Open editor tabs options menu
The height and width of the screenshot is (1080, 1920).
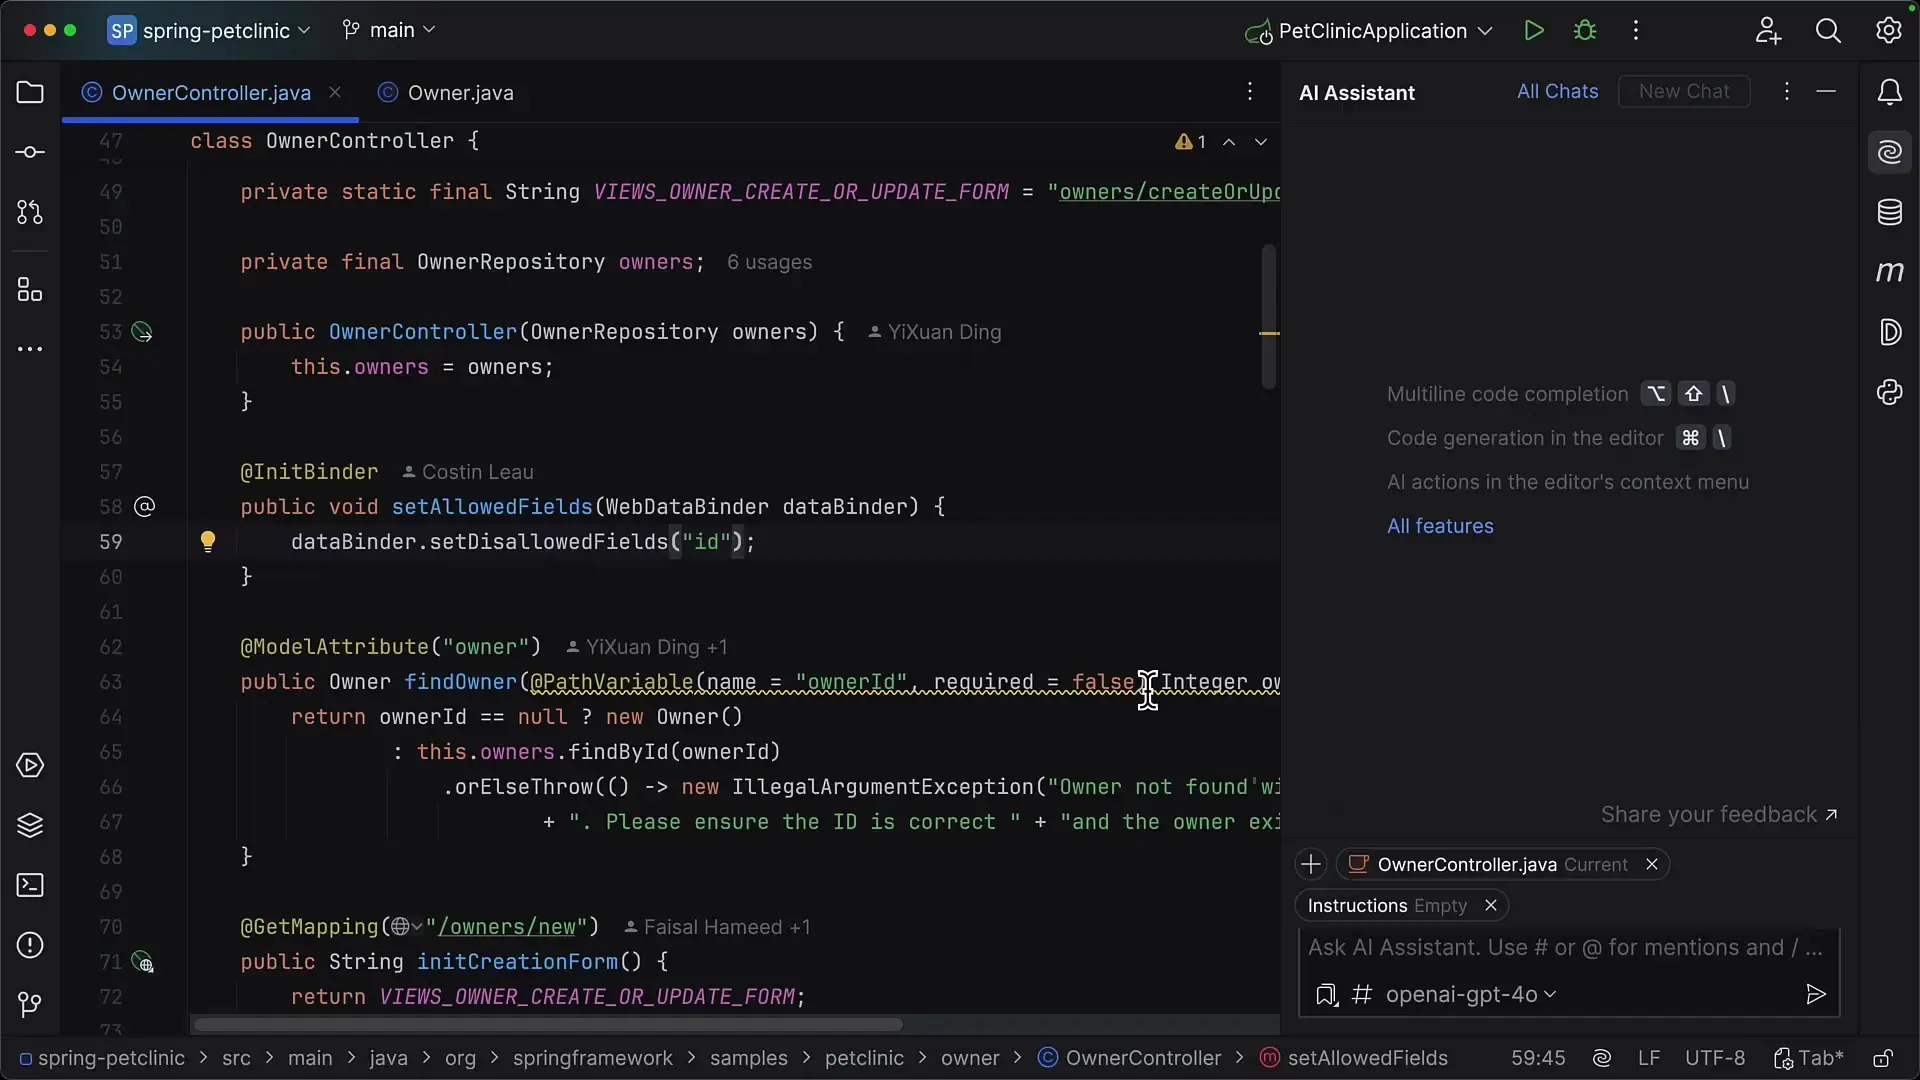1250,92
